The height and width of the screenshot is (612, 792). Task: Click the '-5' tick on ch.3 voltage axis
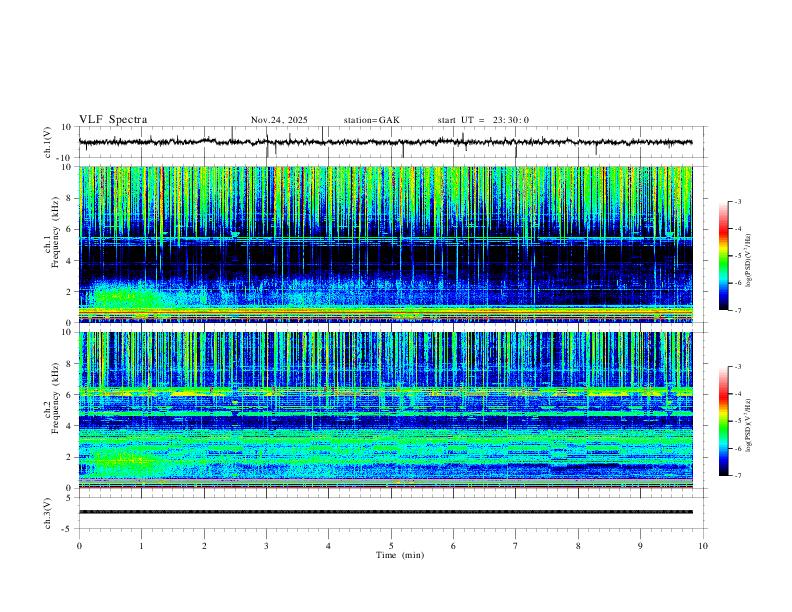[67, 529]
